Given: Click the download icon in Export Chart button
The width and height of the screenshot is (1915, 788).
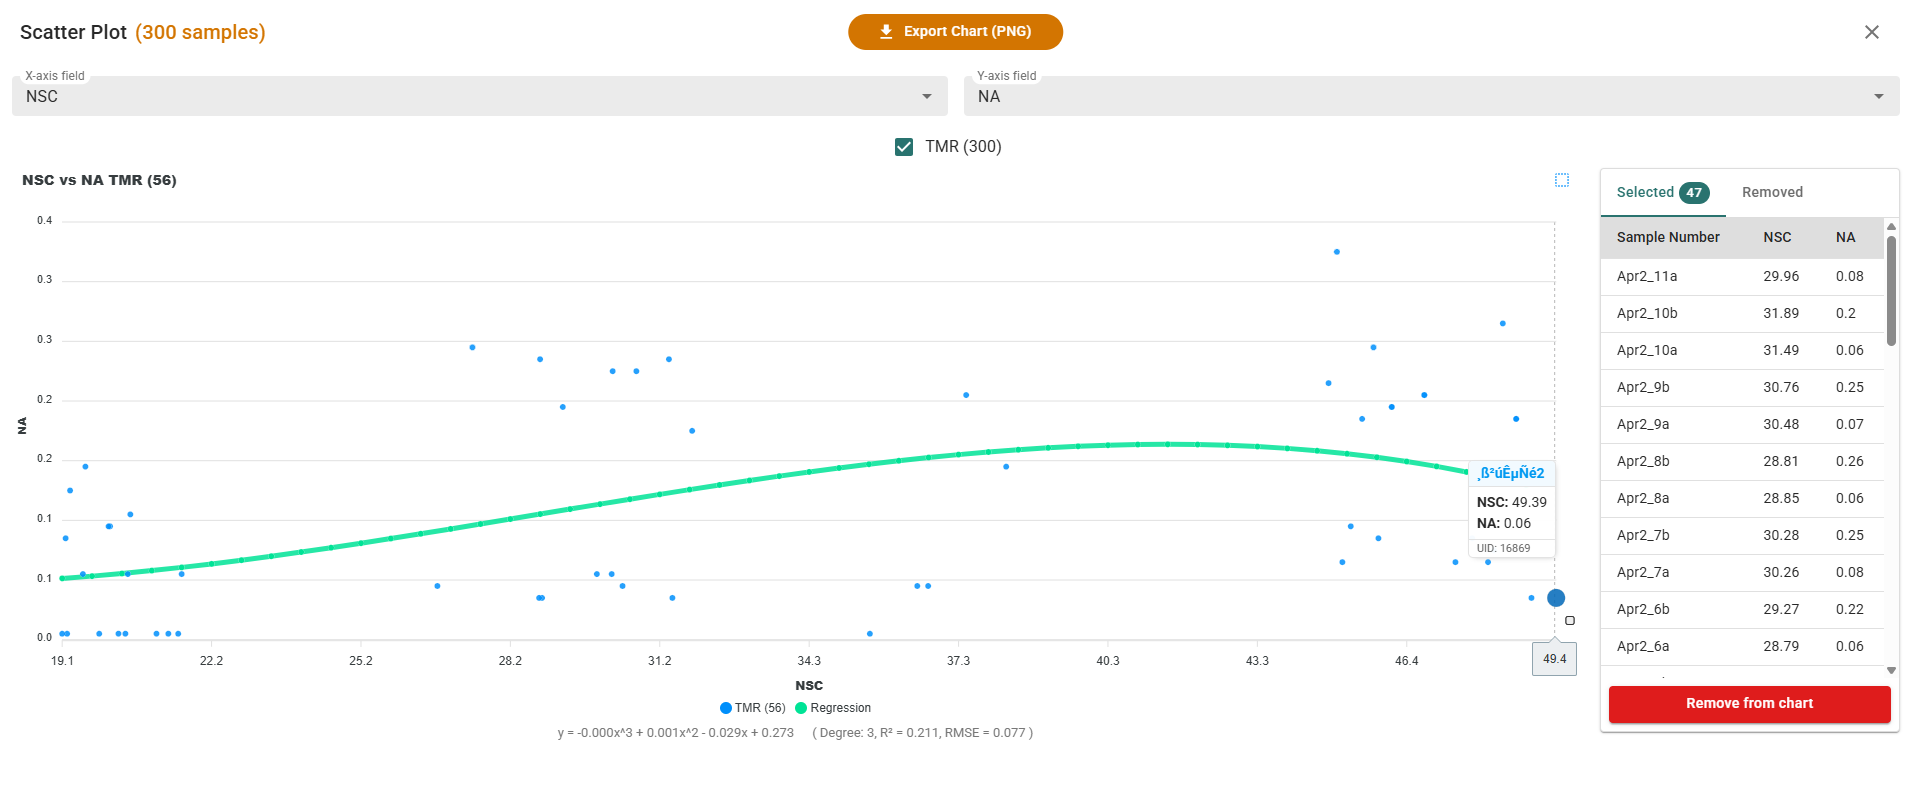Looking at the screenshot, I should tap(886, 32).
